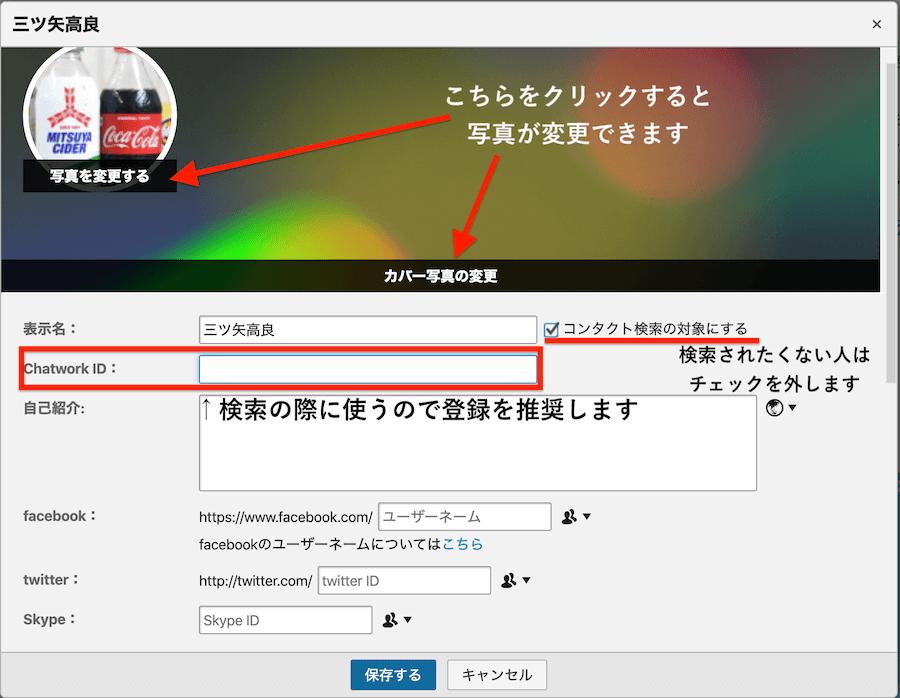The image size is (900, 698).
Task: Click inside the 自己紹介 text area
Action: coord(477,455)
